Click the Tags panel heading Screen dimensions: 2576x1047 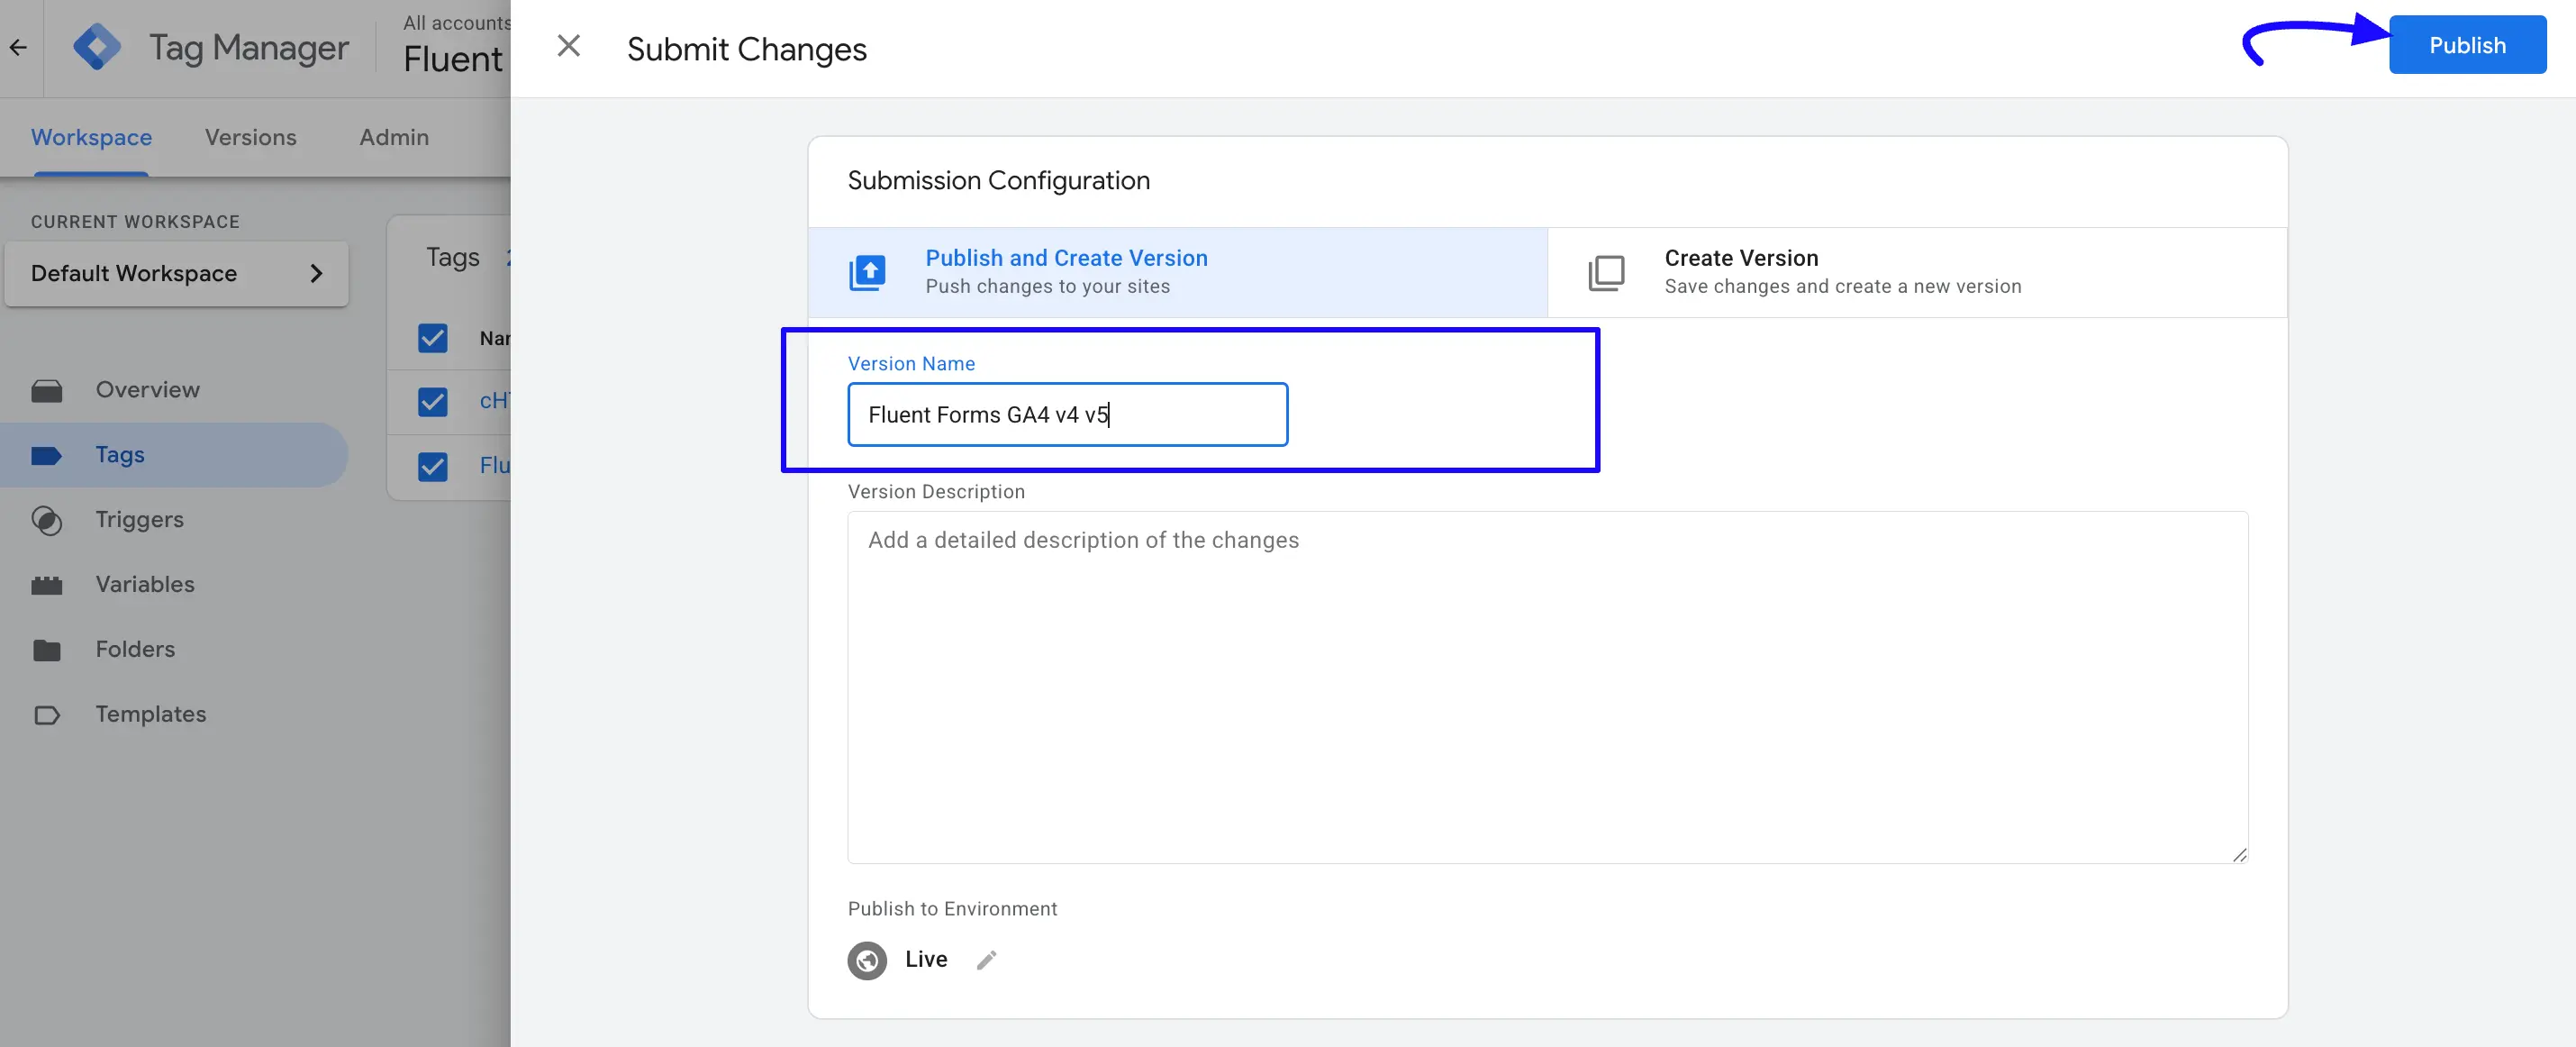tap(453, 257)
